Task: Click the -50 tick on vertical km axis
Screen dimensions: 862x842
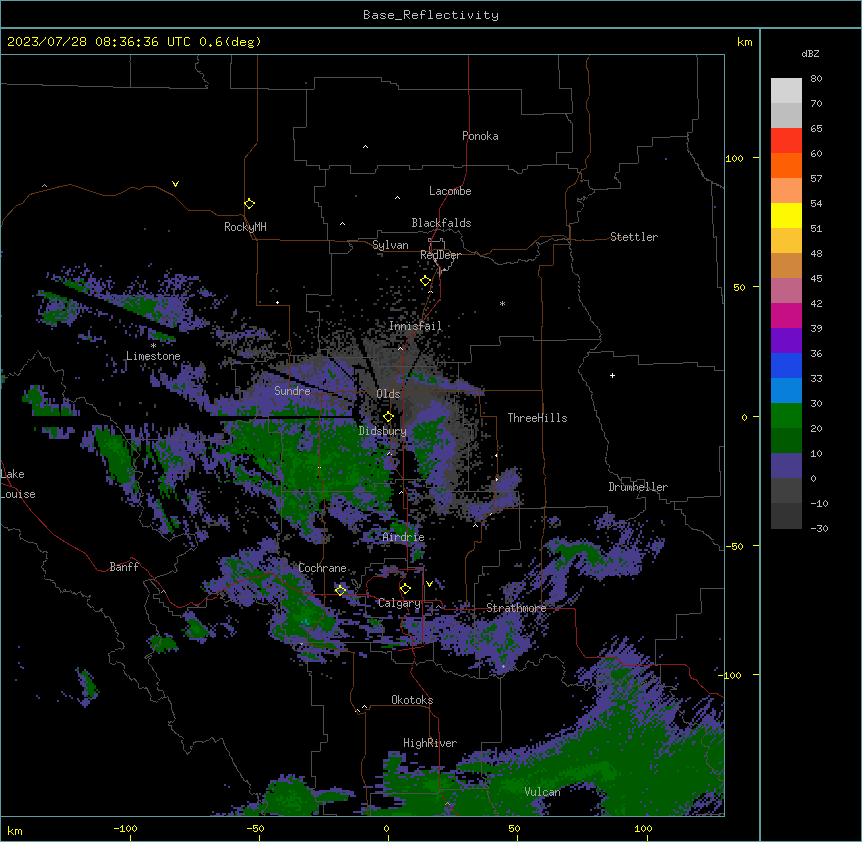Action: click(734, 546)
